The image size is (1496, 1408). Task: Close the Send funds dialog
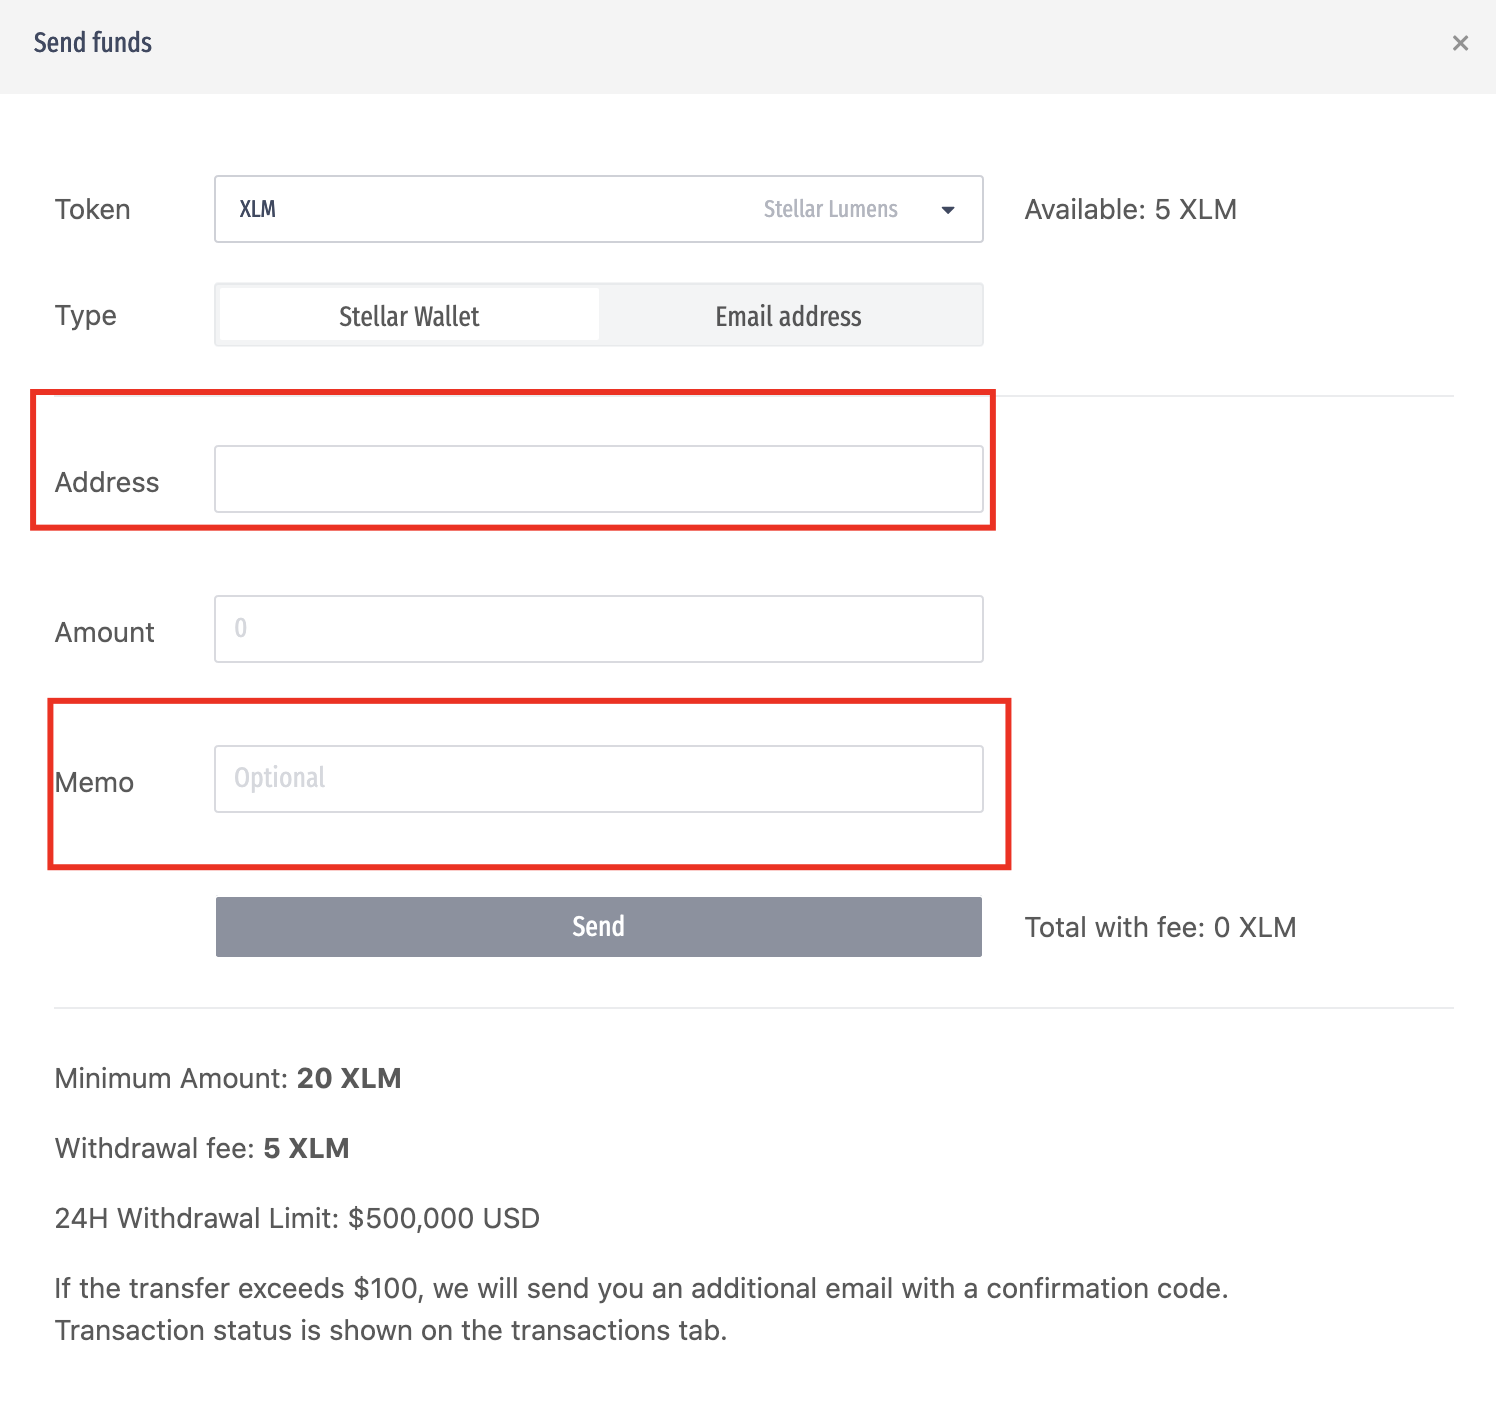click(x=1460, y=43)
